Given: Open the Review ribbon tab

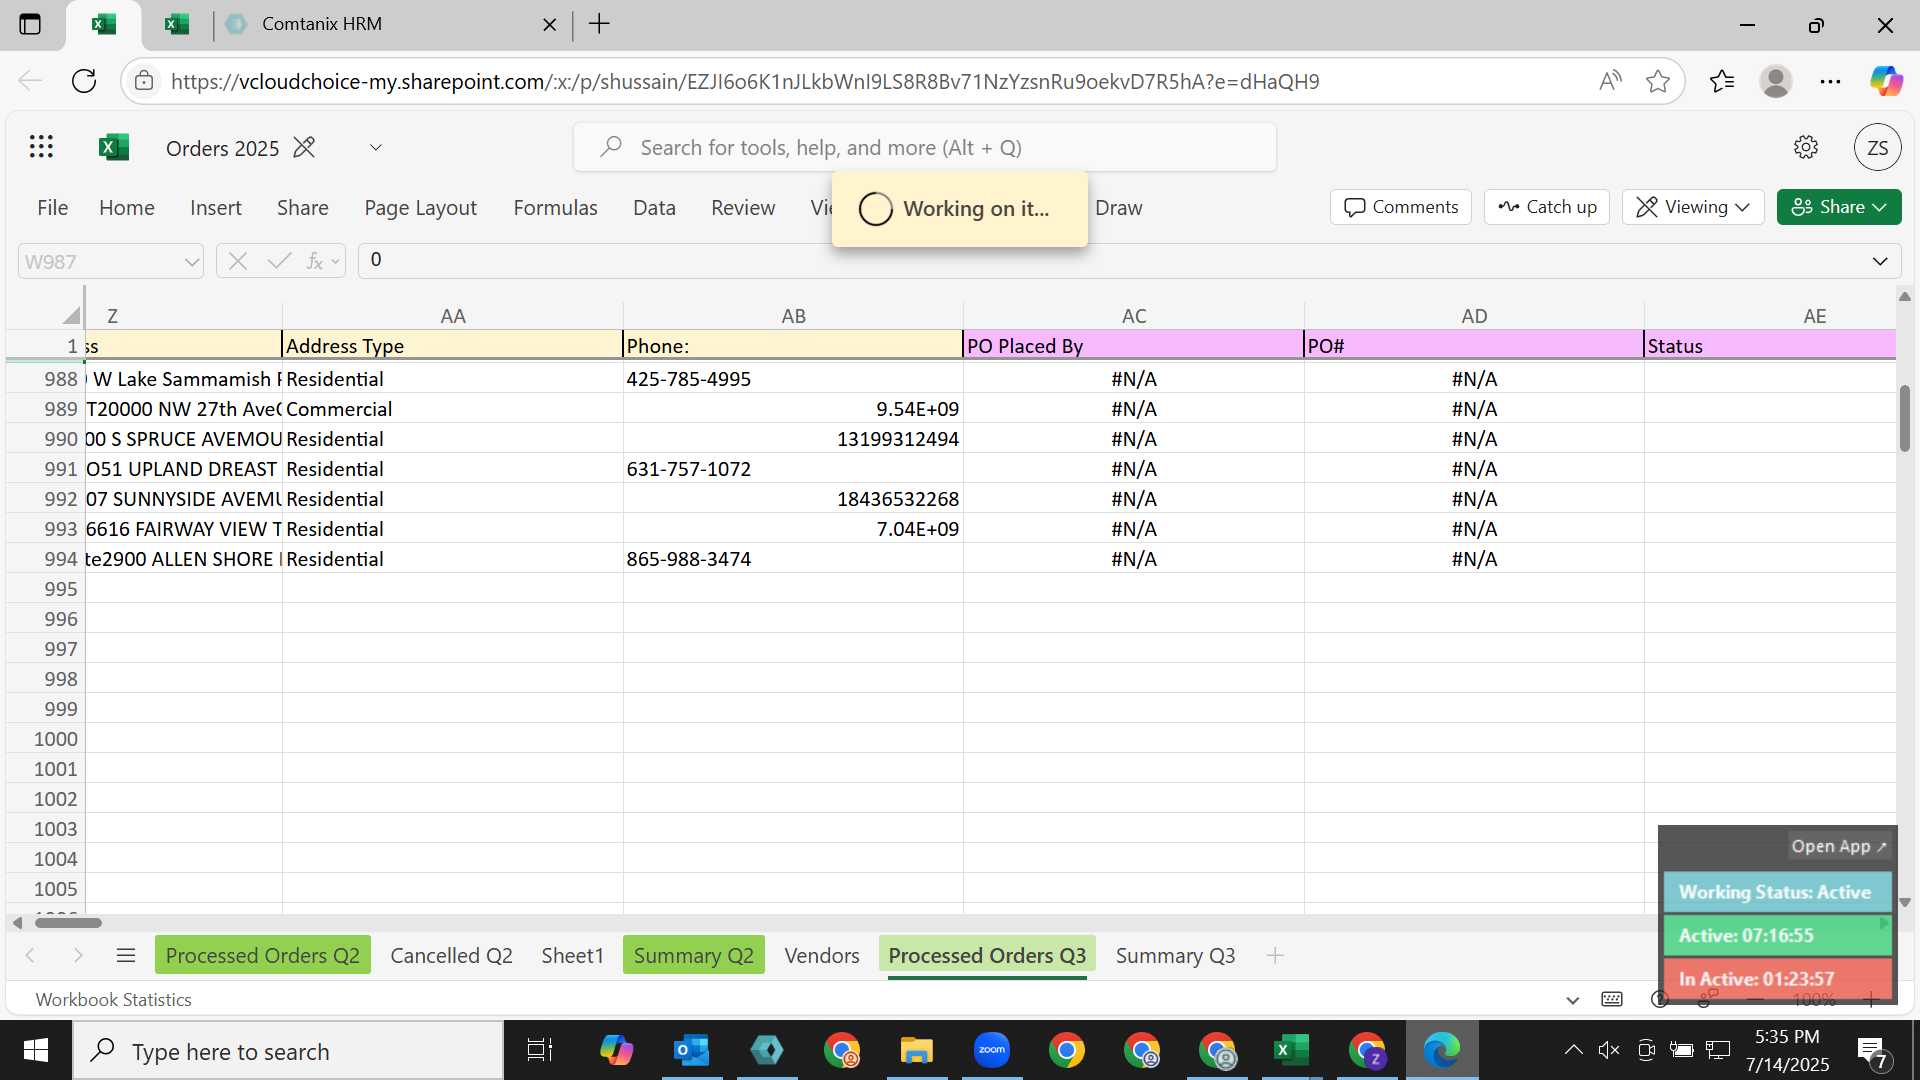Looking at the screenshot, I should point(743,207).
